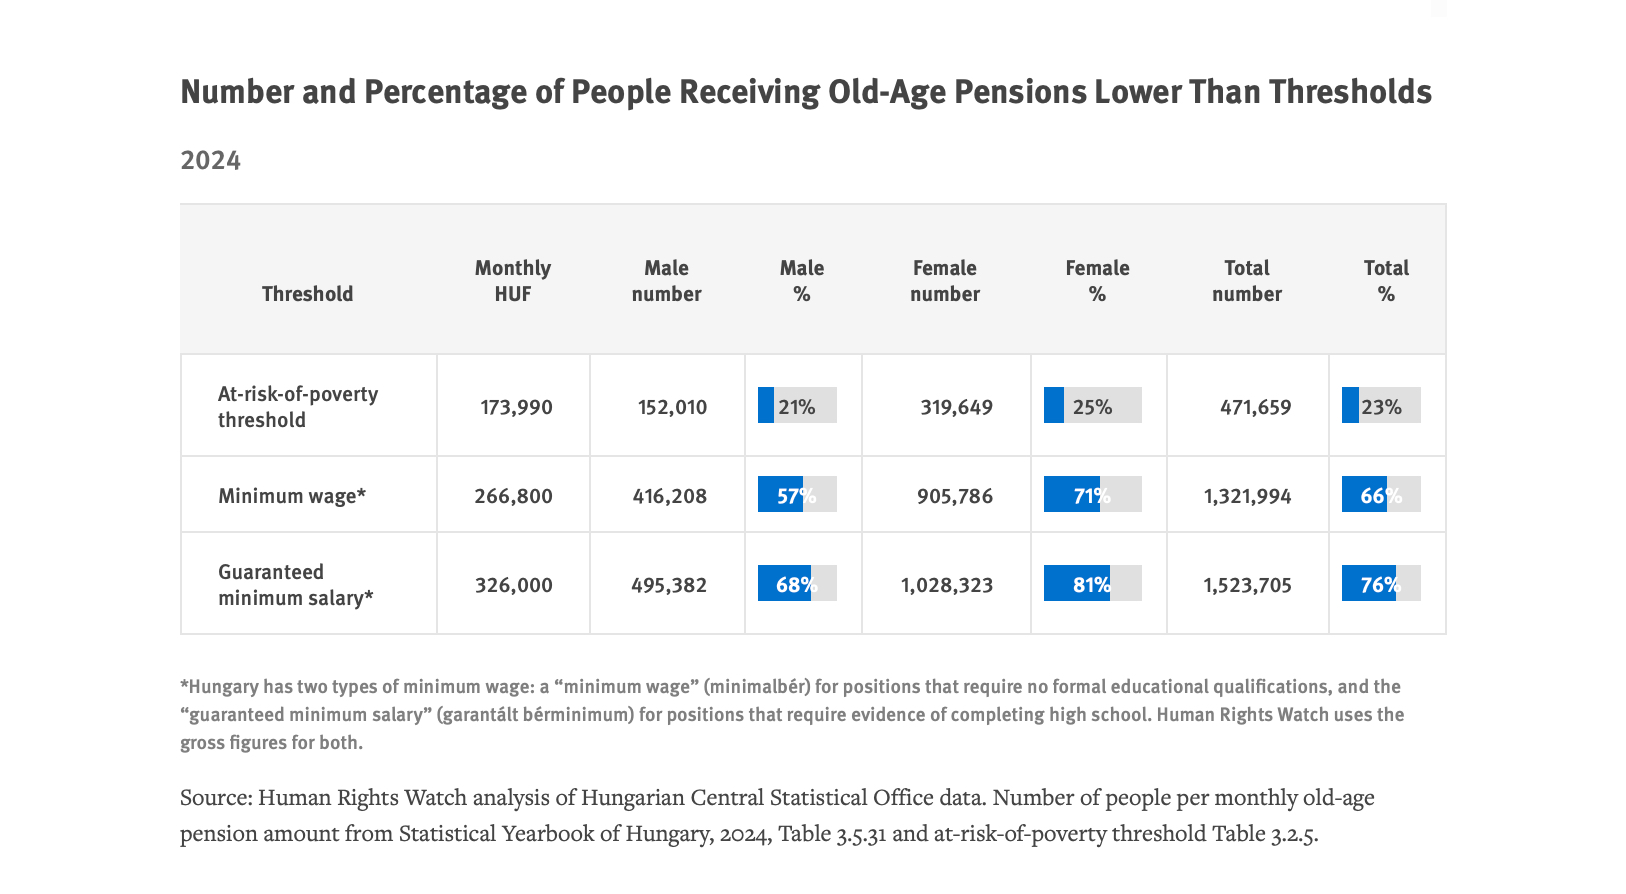Click the At-risk-of-poverty threshold row label
The width and height of the screenshot is (1626, 894).
[298, 407]
